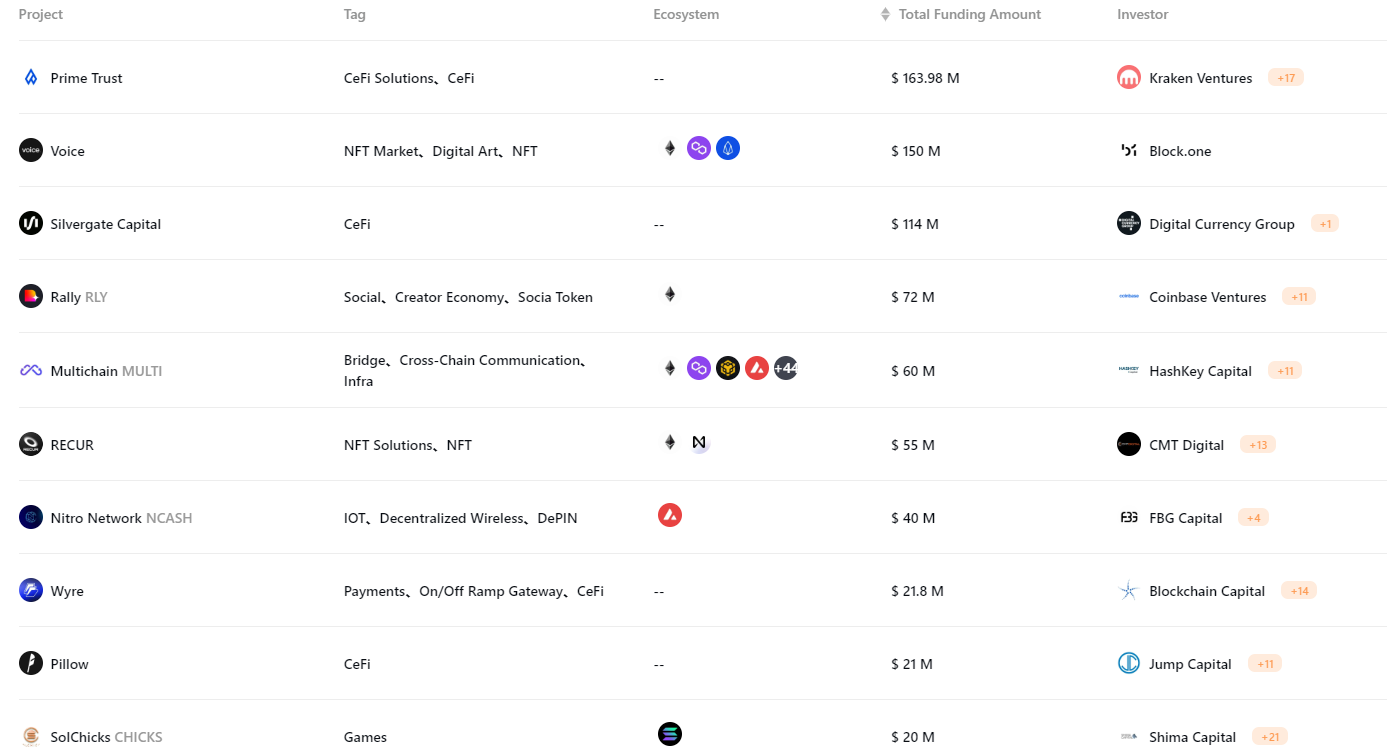
Task: Expand the +17 investors badge for Prime Trust
Action: [x=1286, y=78]
